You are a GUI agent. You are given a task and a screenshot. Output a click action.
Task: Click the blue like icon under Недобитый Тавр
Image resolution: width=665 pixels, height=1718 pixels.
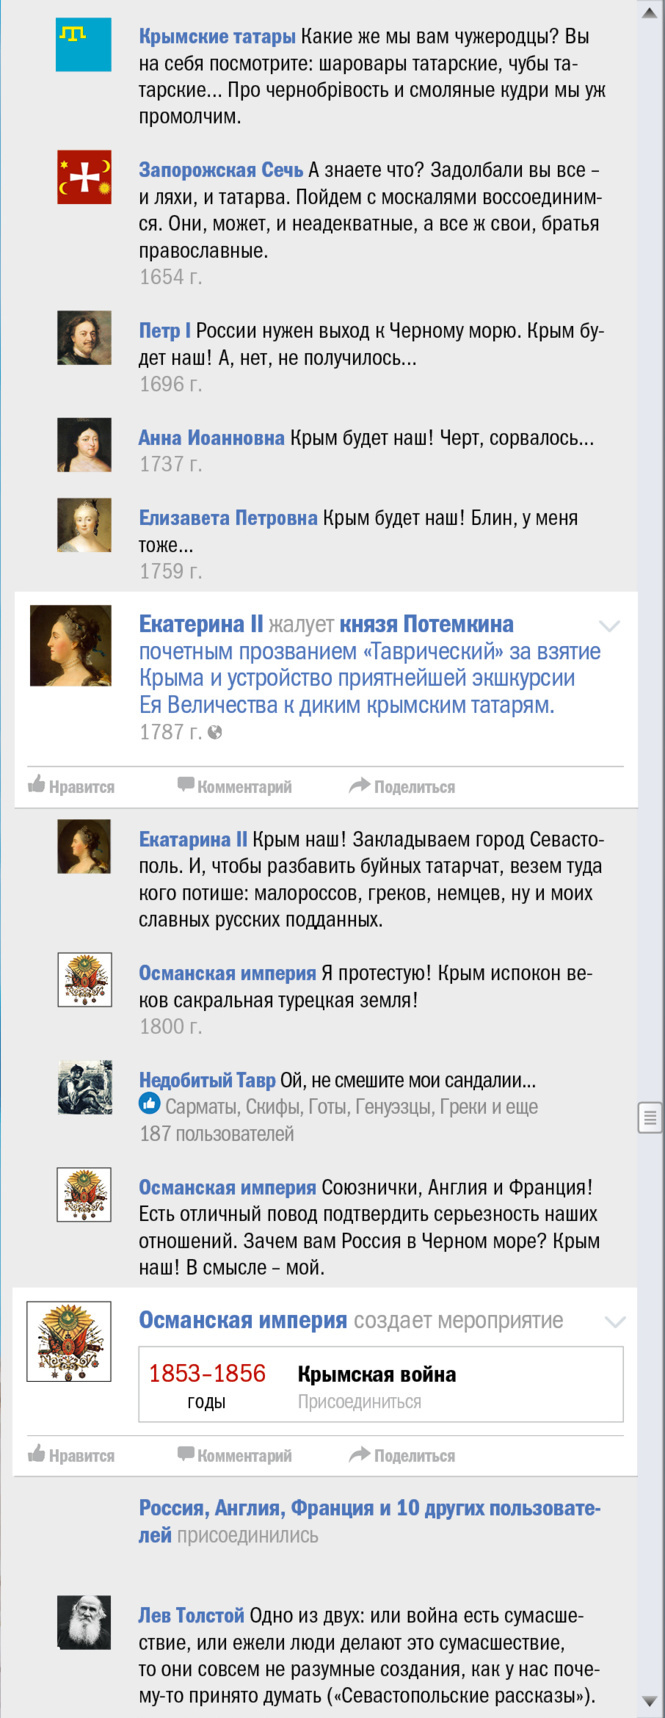click(x=149, y=1104)
